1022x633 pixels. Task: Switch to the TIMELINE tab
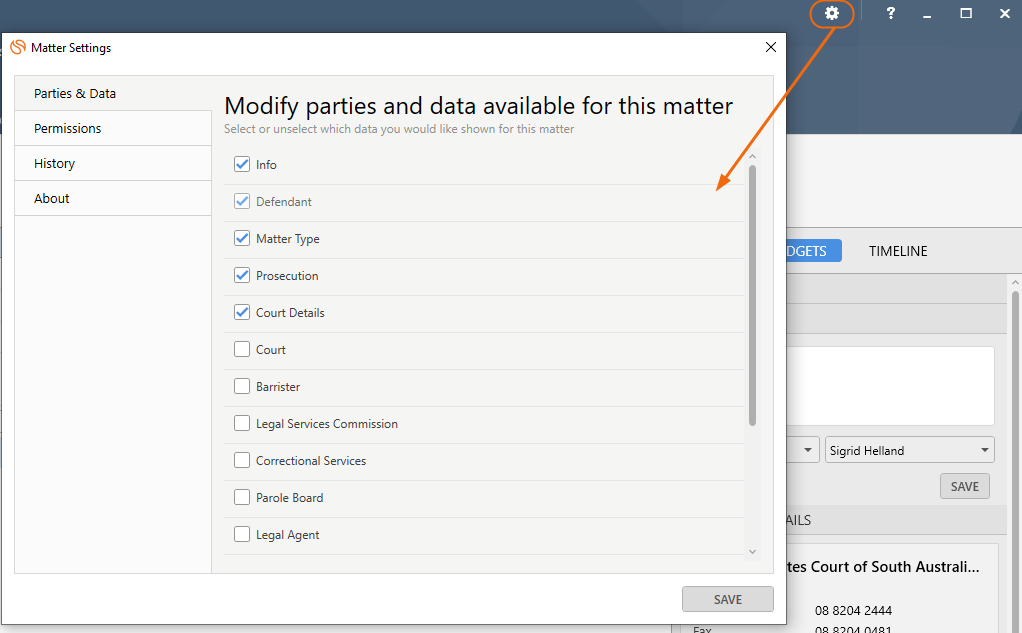pyautogui.click(x=898, y=251)
